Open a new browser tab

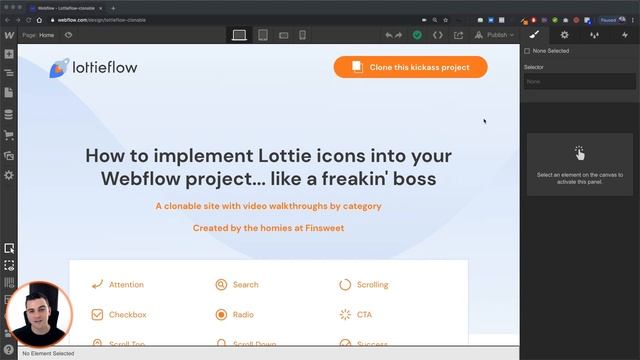(x=113, y=8)
